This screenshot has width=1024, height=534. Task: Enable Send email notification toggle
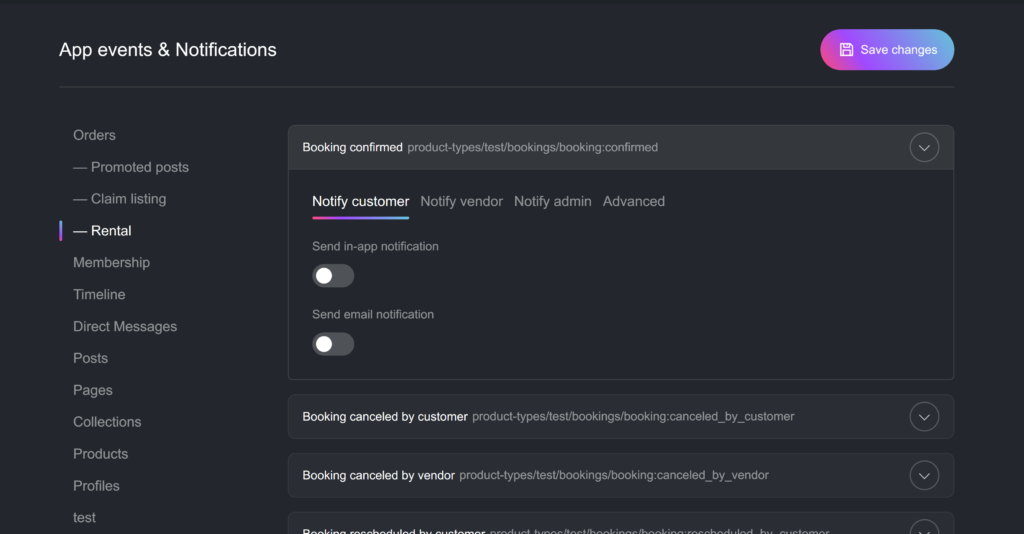333,344
